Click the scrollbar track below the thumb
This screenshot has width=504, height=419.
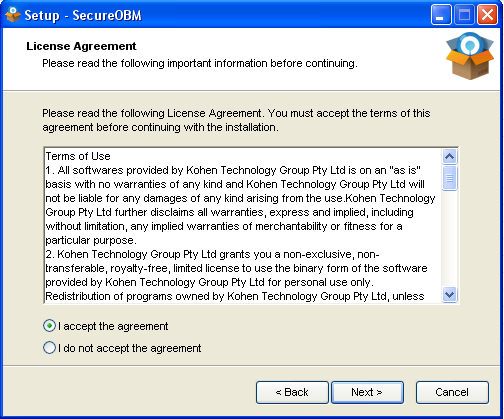449,239
